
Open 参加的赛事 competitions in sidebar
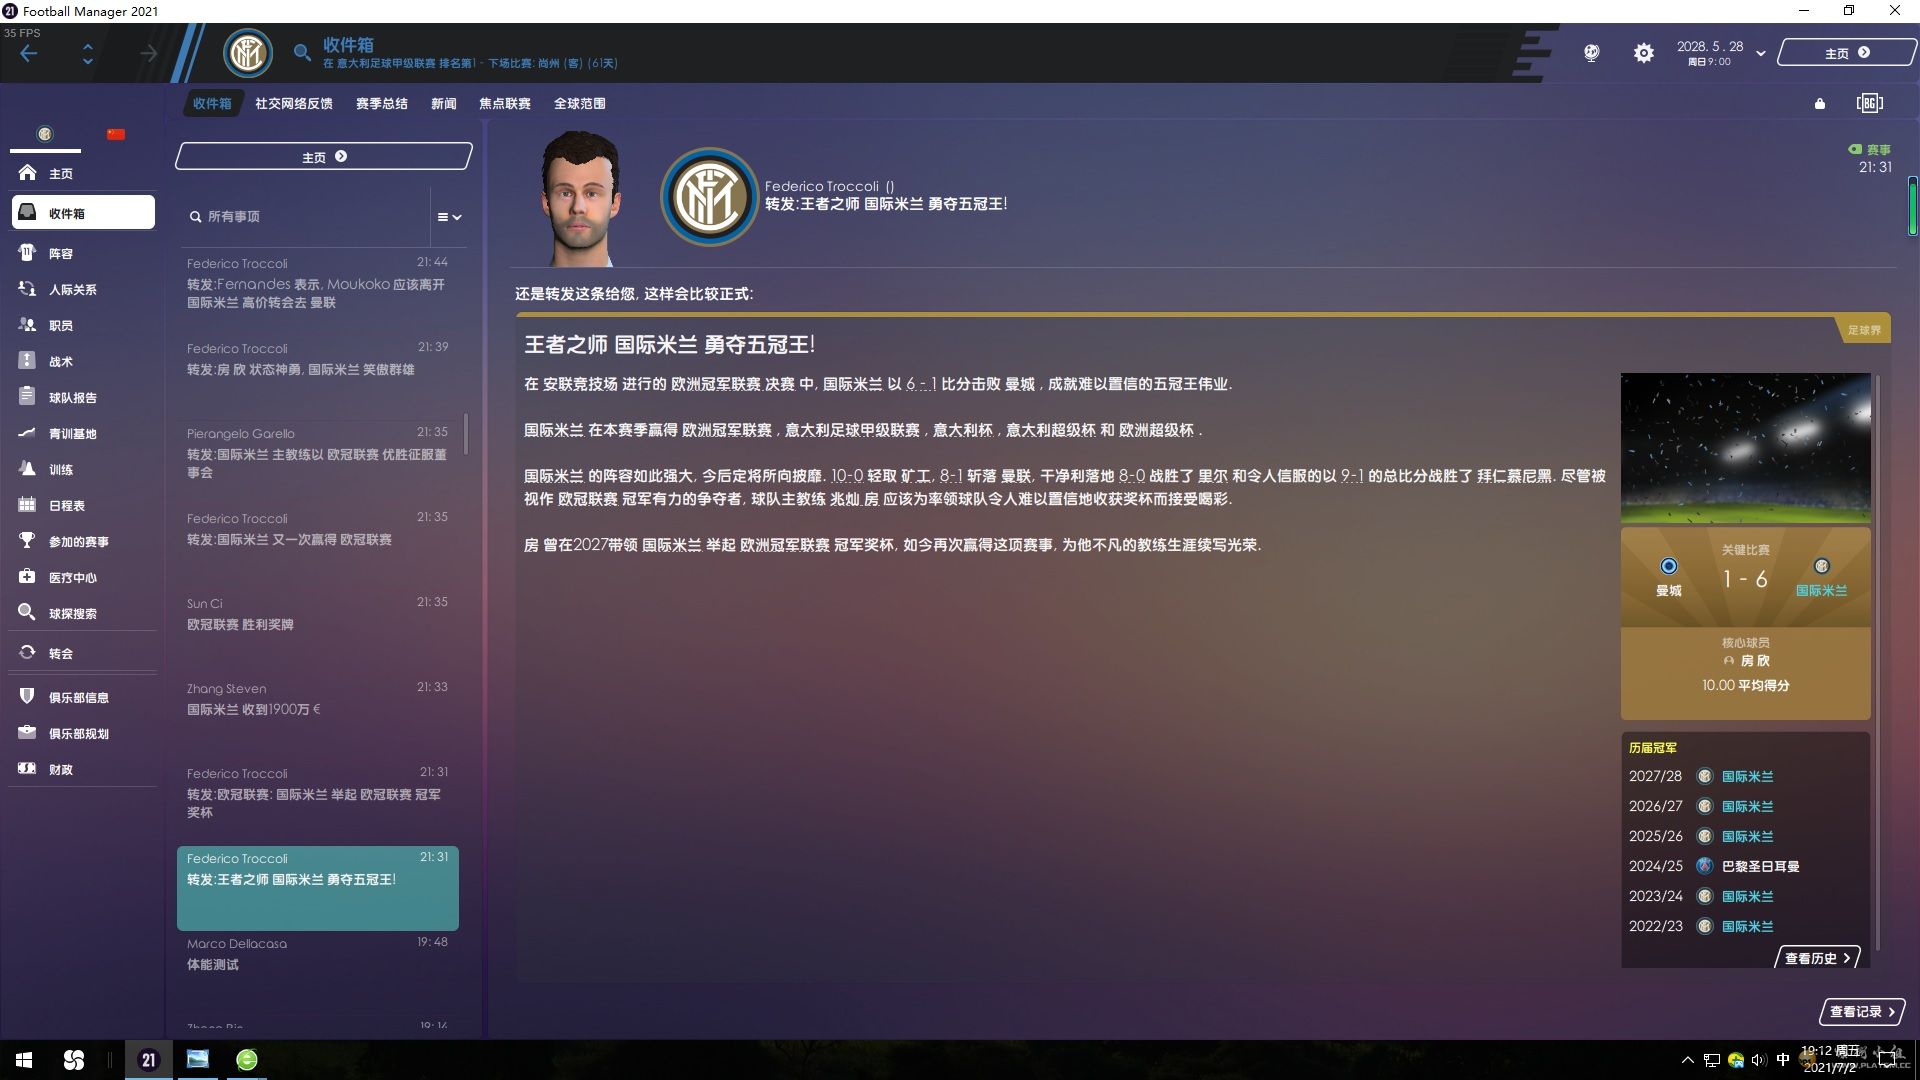click(x=82, y=541)
